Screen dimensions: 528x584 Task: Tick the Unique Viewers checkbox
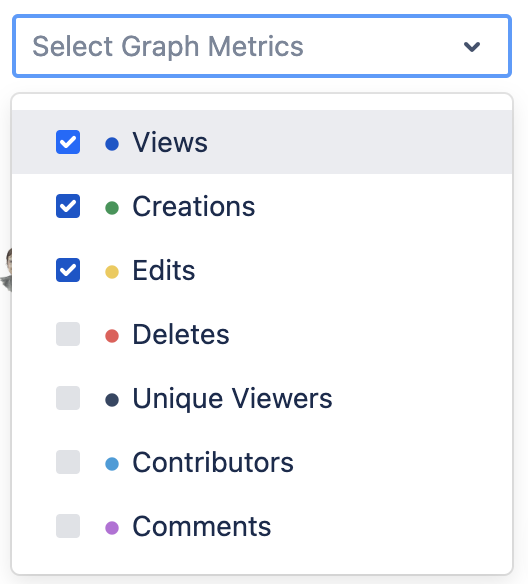(x=68, y=398)
